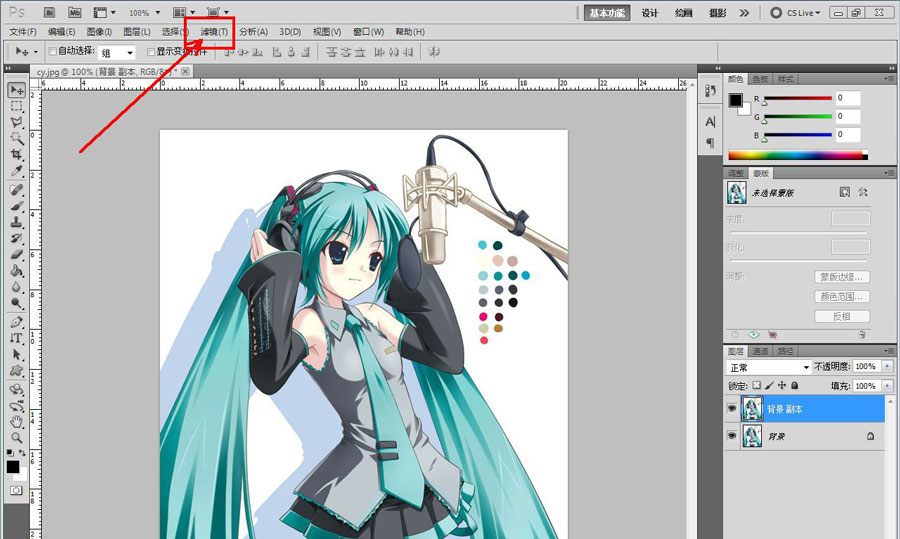This screenshot has height=539, width=900.
Task: Select the Pen tool
Action: pyautogui.click(x=16, y=322)
